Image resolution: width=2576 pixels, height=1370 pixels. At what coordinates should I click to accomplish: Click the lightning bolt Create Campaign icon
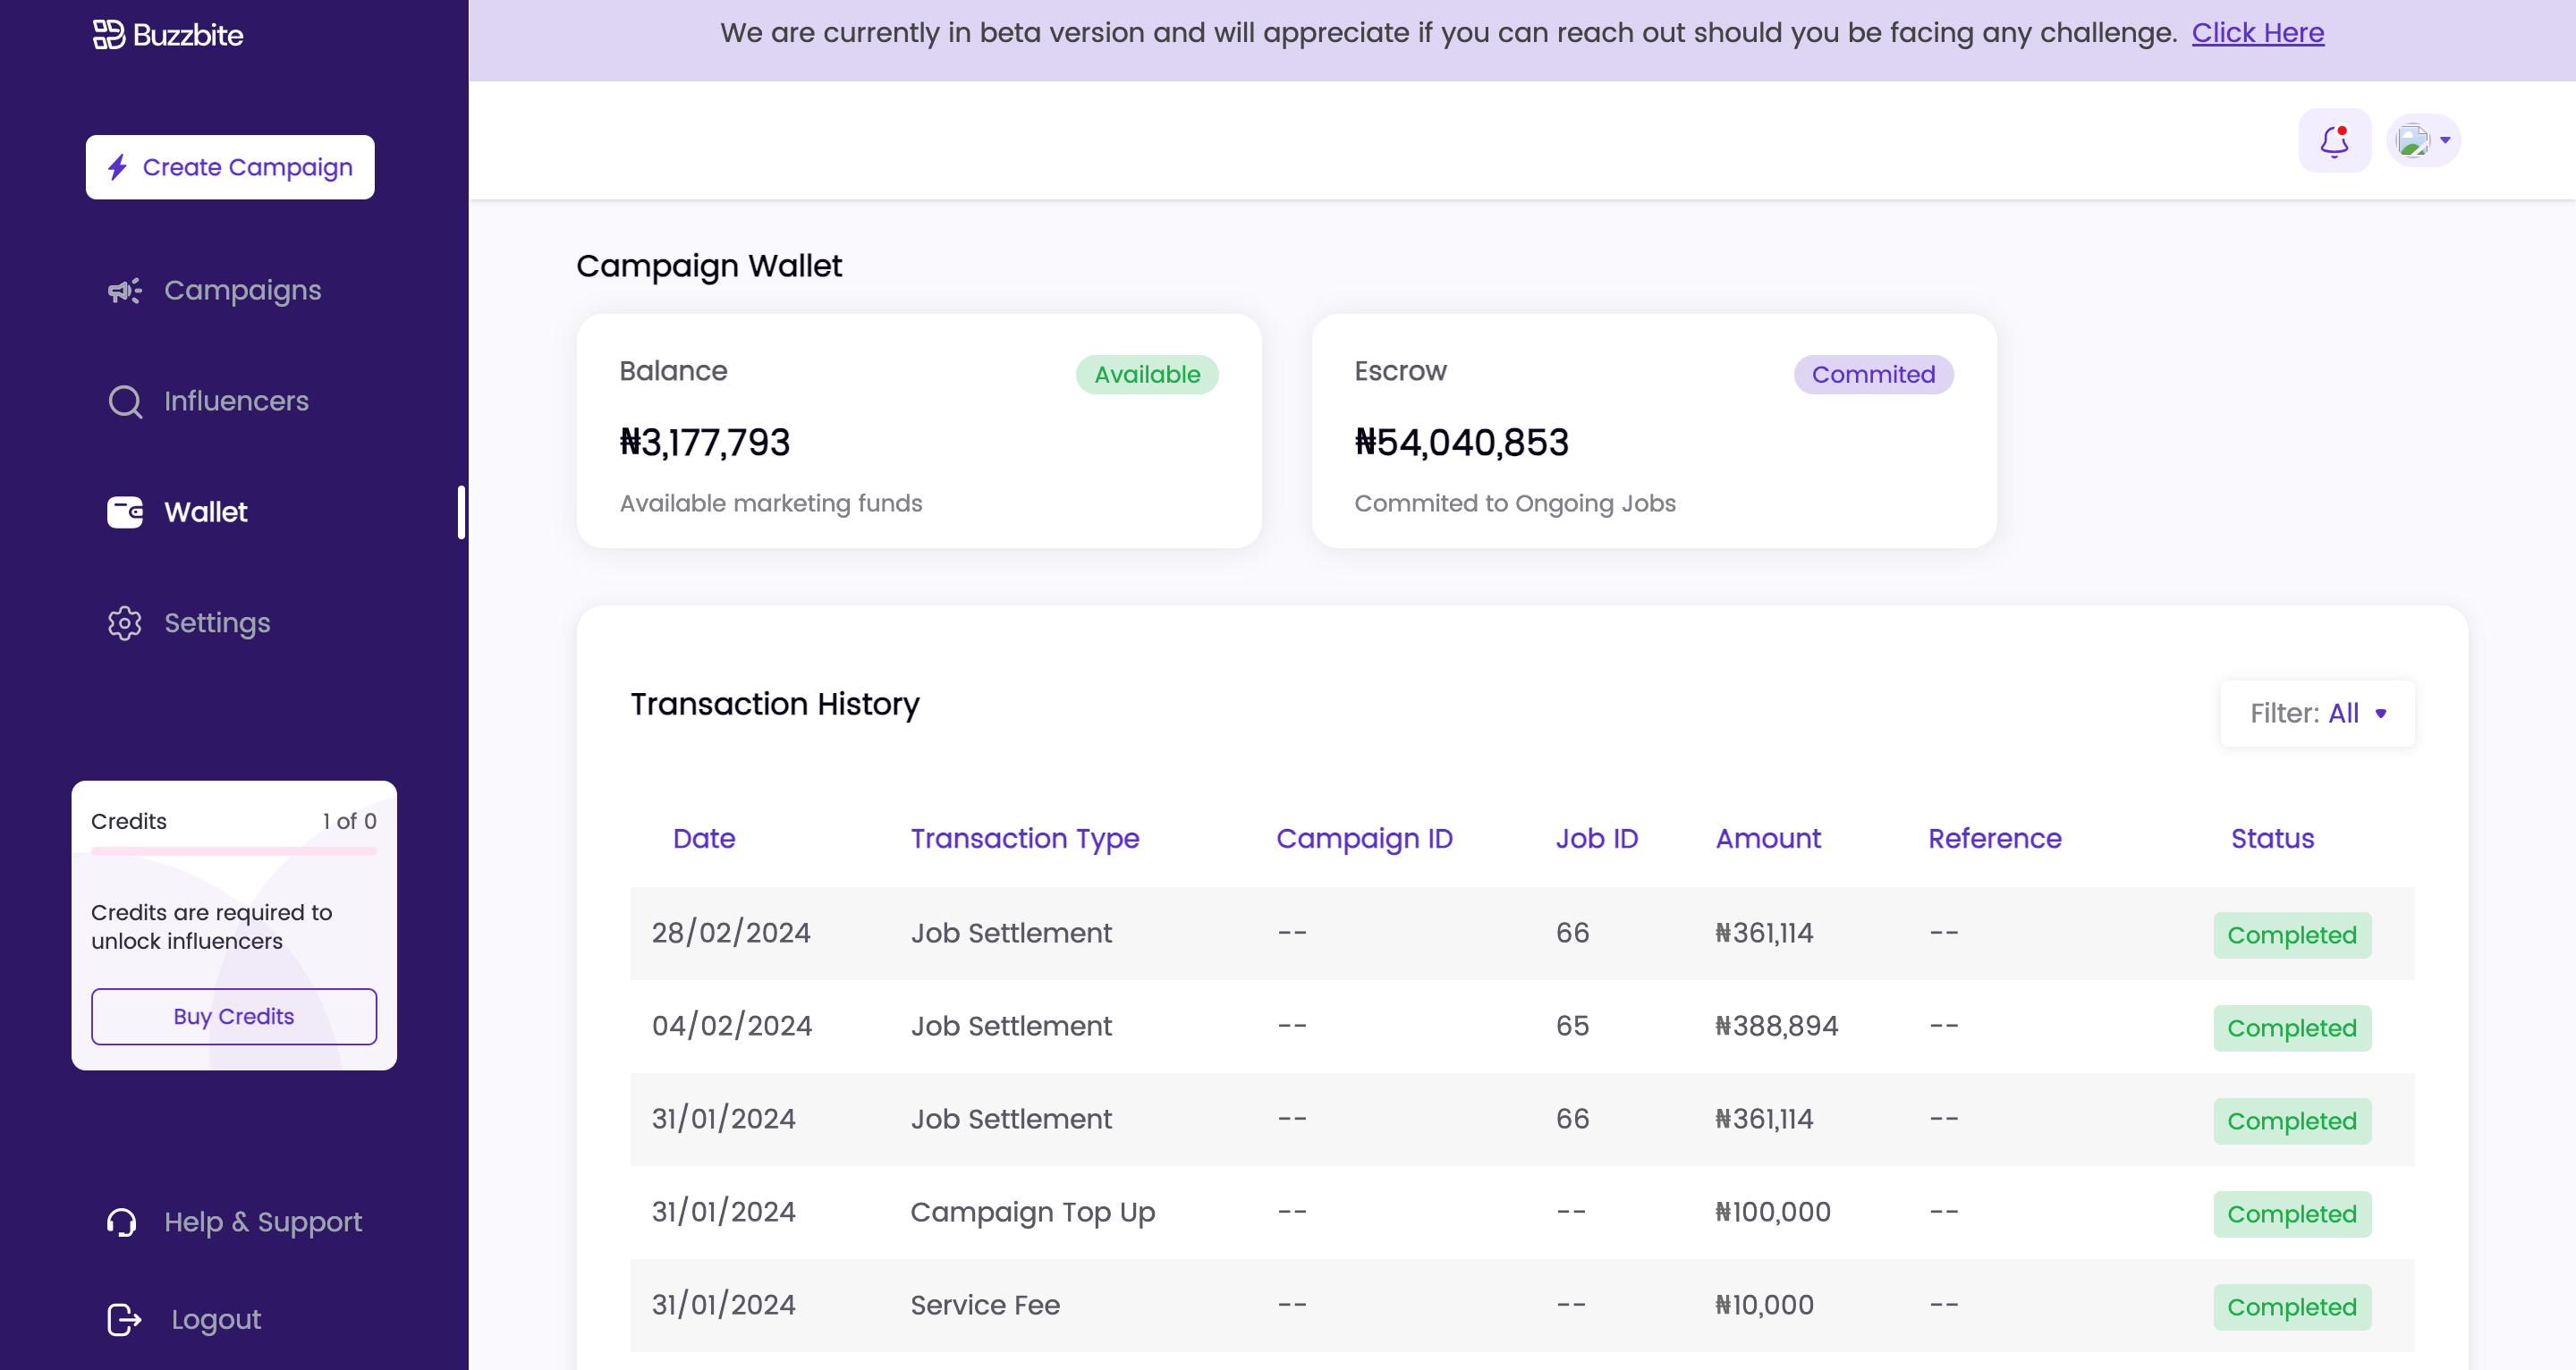118,167
